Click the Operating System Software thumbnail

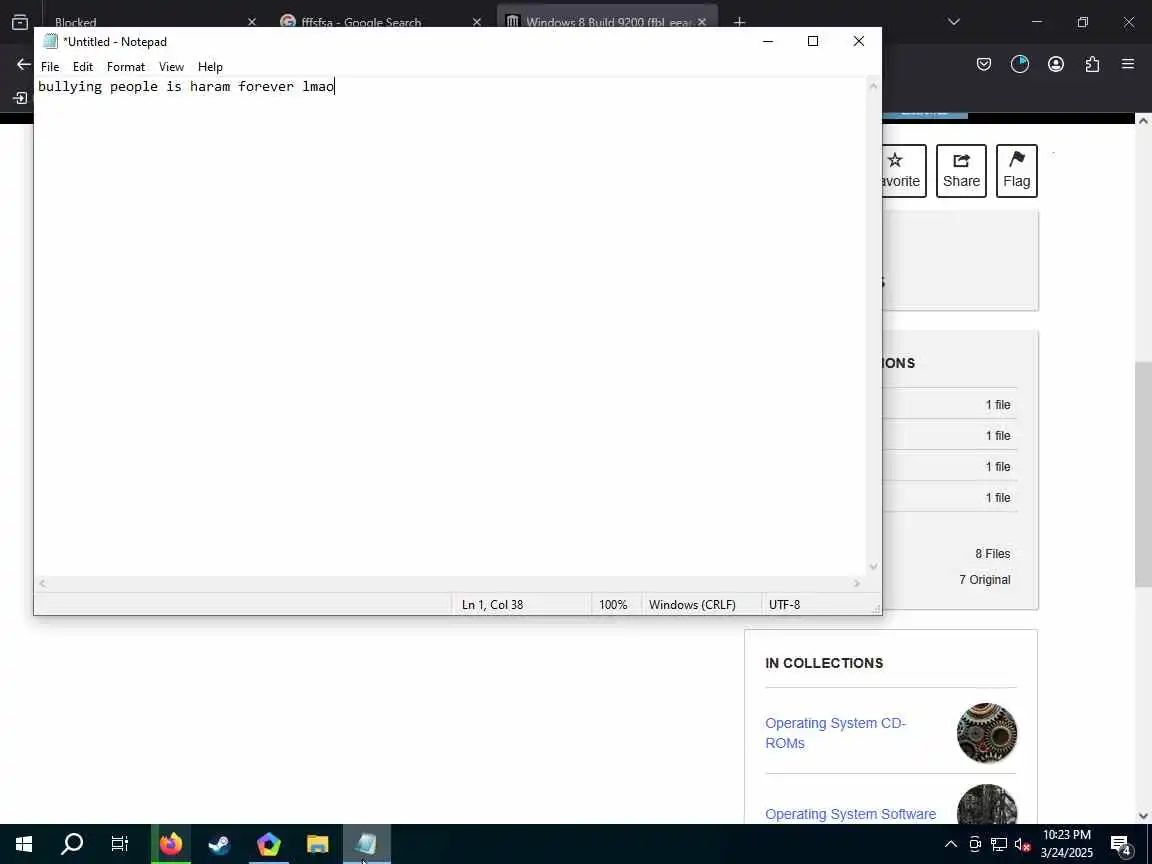pyautogui.click(x=987, y=804)
